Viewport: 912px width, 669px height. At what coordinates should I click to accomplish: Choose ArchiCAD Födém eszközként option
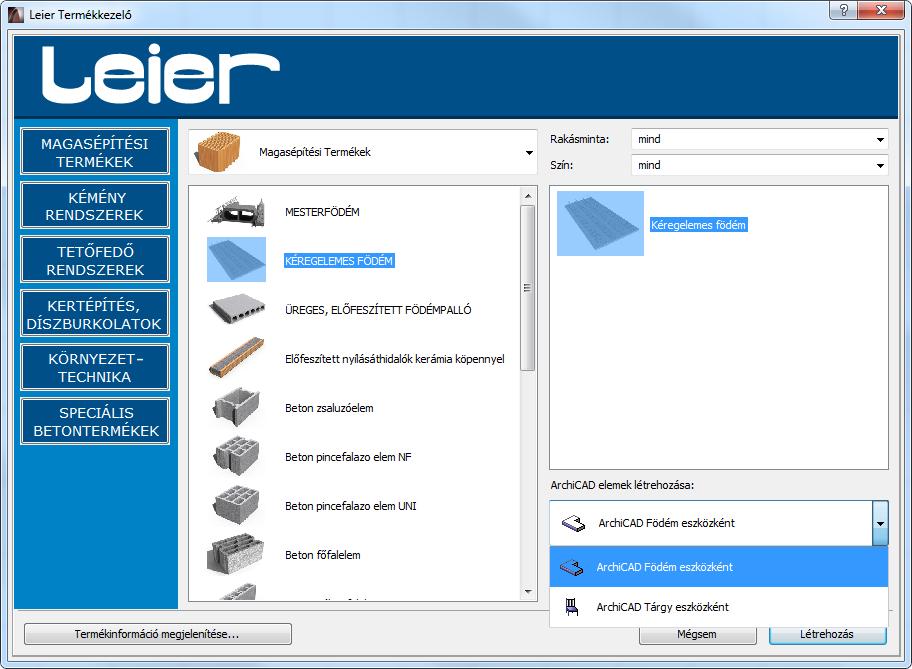point(718,567)
